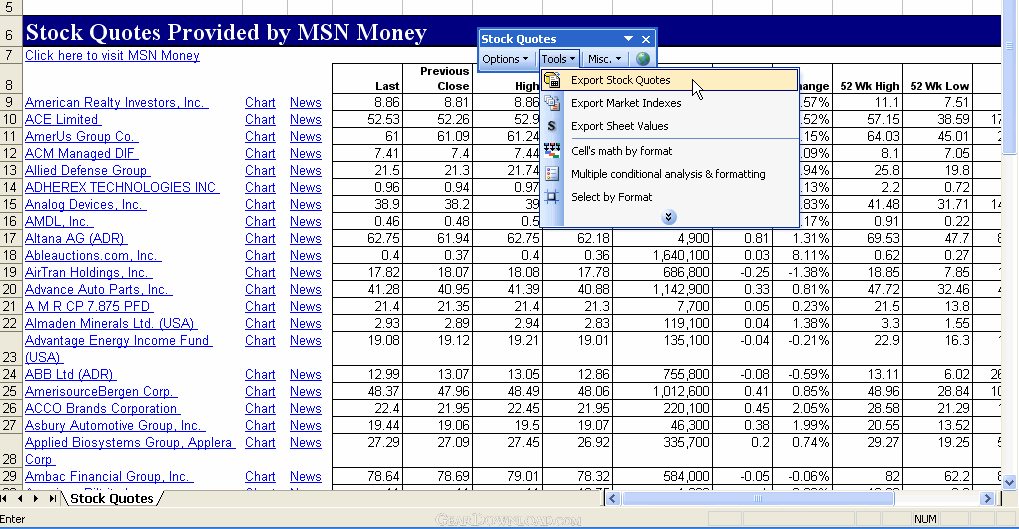Select the cell with volume 1,012,600
Screen dimensions: 1019x529
[662, 391]
